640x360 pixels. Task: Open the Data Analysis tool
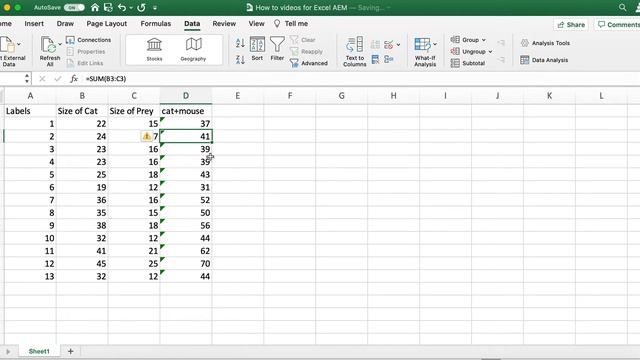point(544,60)
